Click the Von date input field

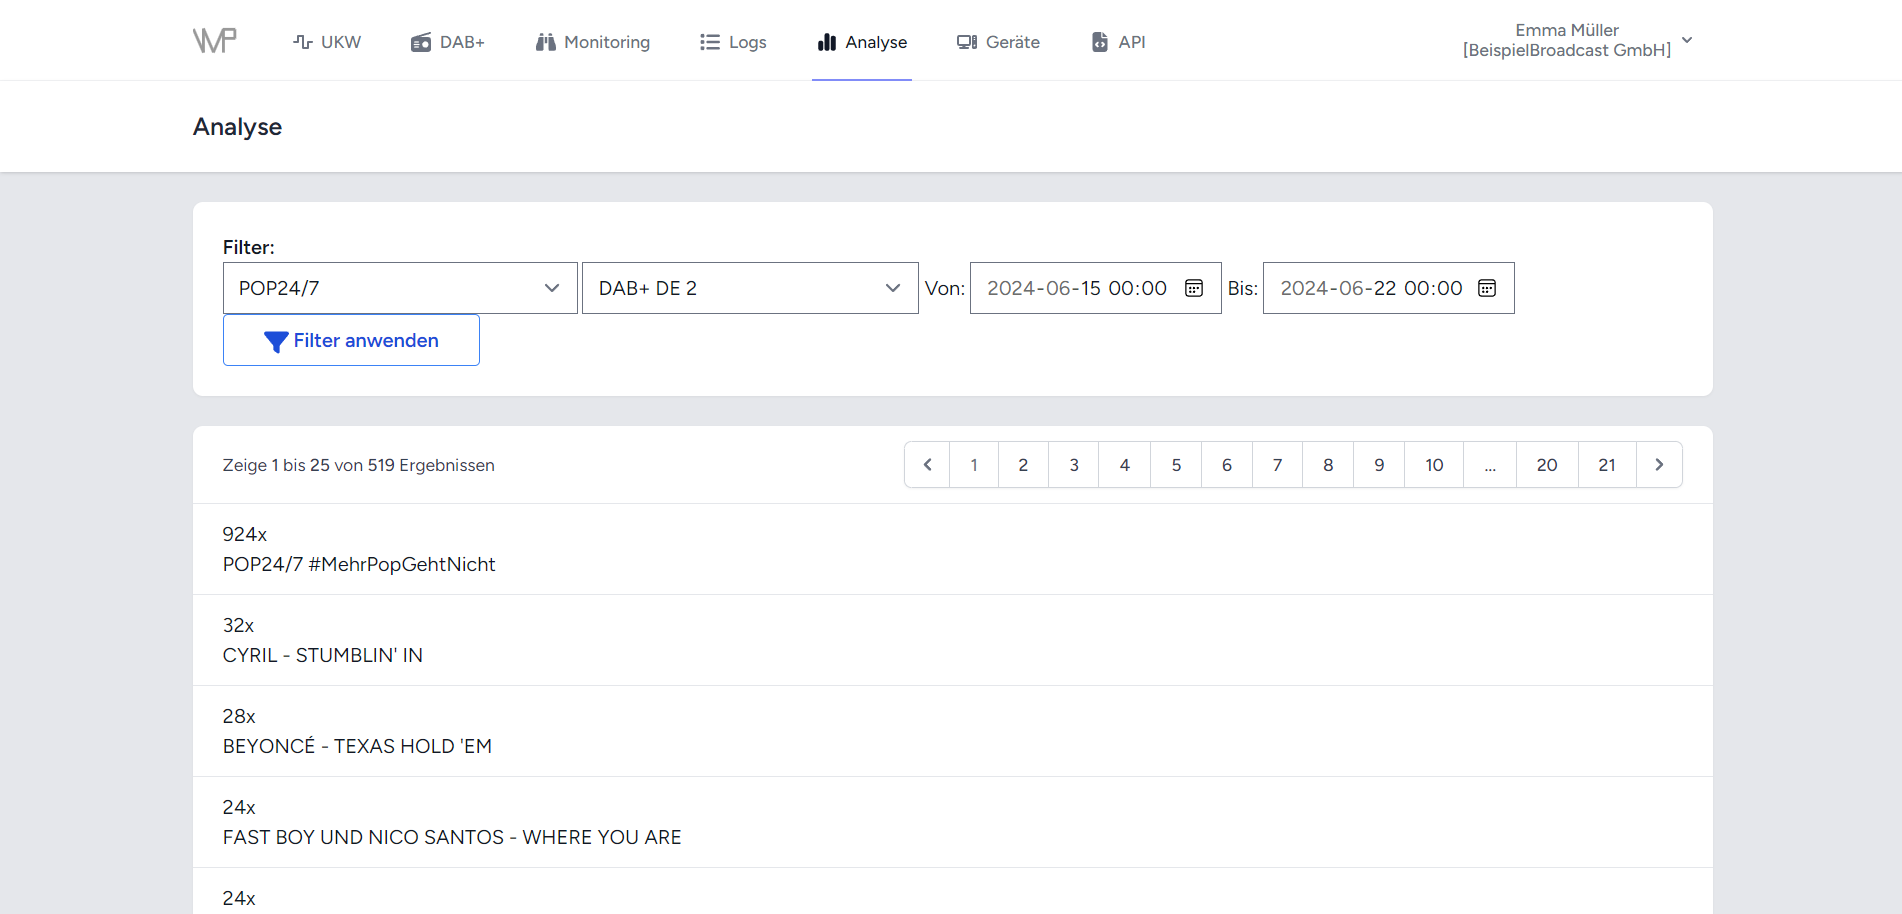point(1095,288)
